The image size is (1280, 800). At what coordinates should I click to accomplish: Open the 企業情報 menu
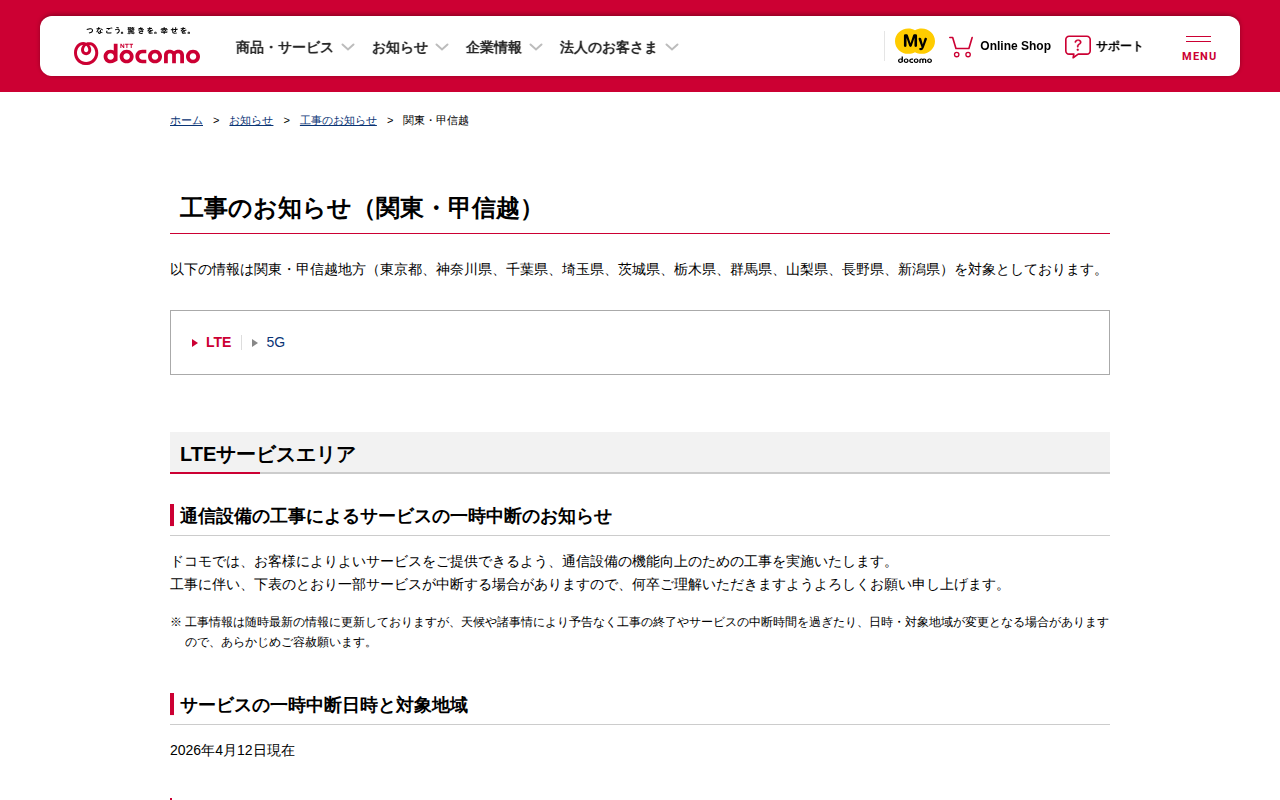pyautogui.click(x=494, y=47)
